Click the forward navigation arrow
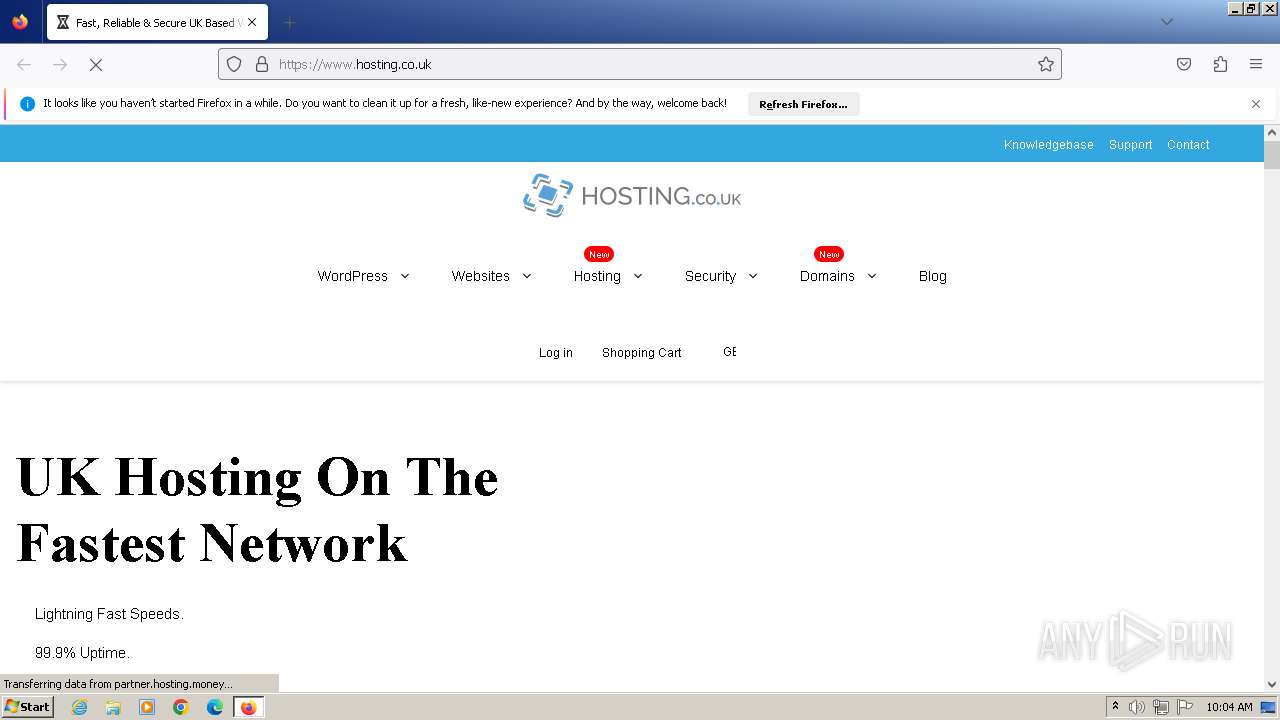 (x=60, y=64)
